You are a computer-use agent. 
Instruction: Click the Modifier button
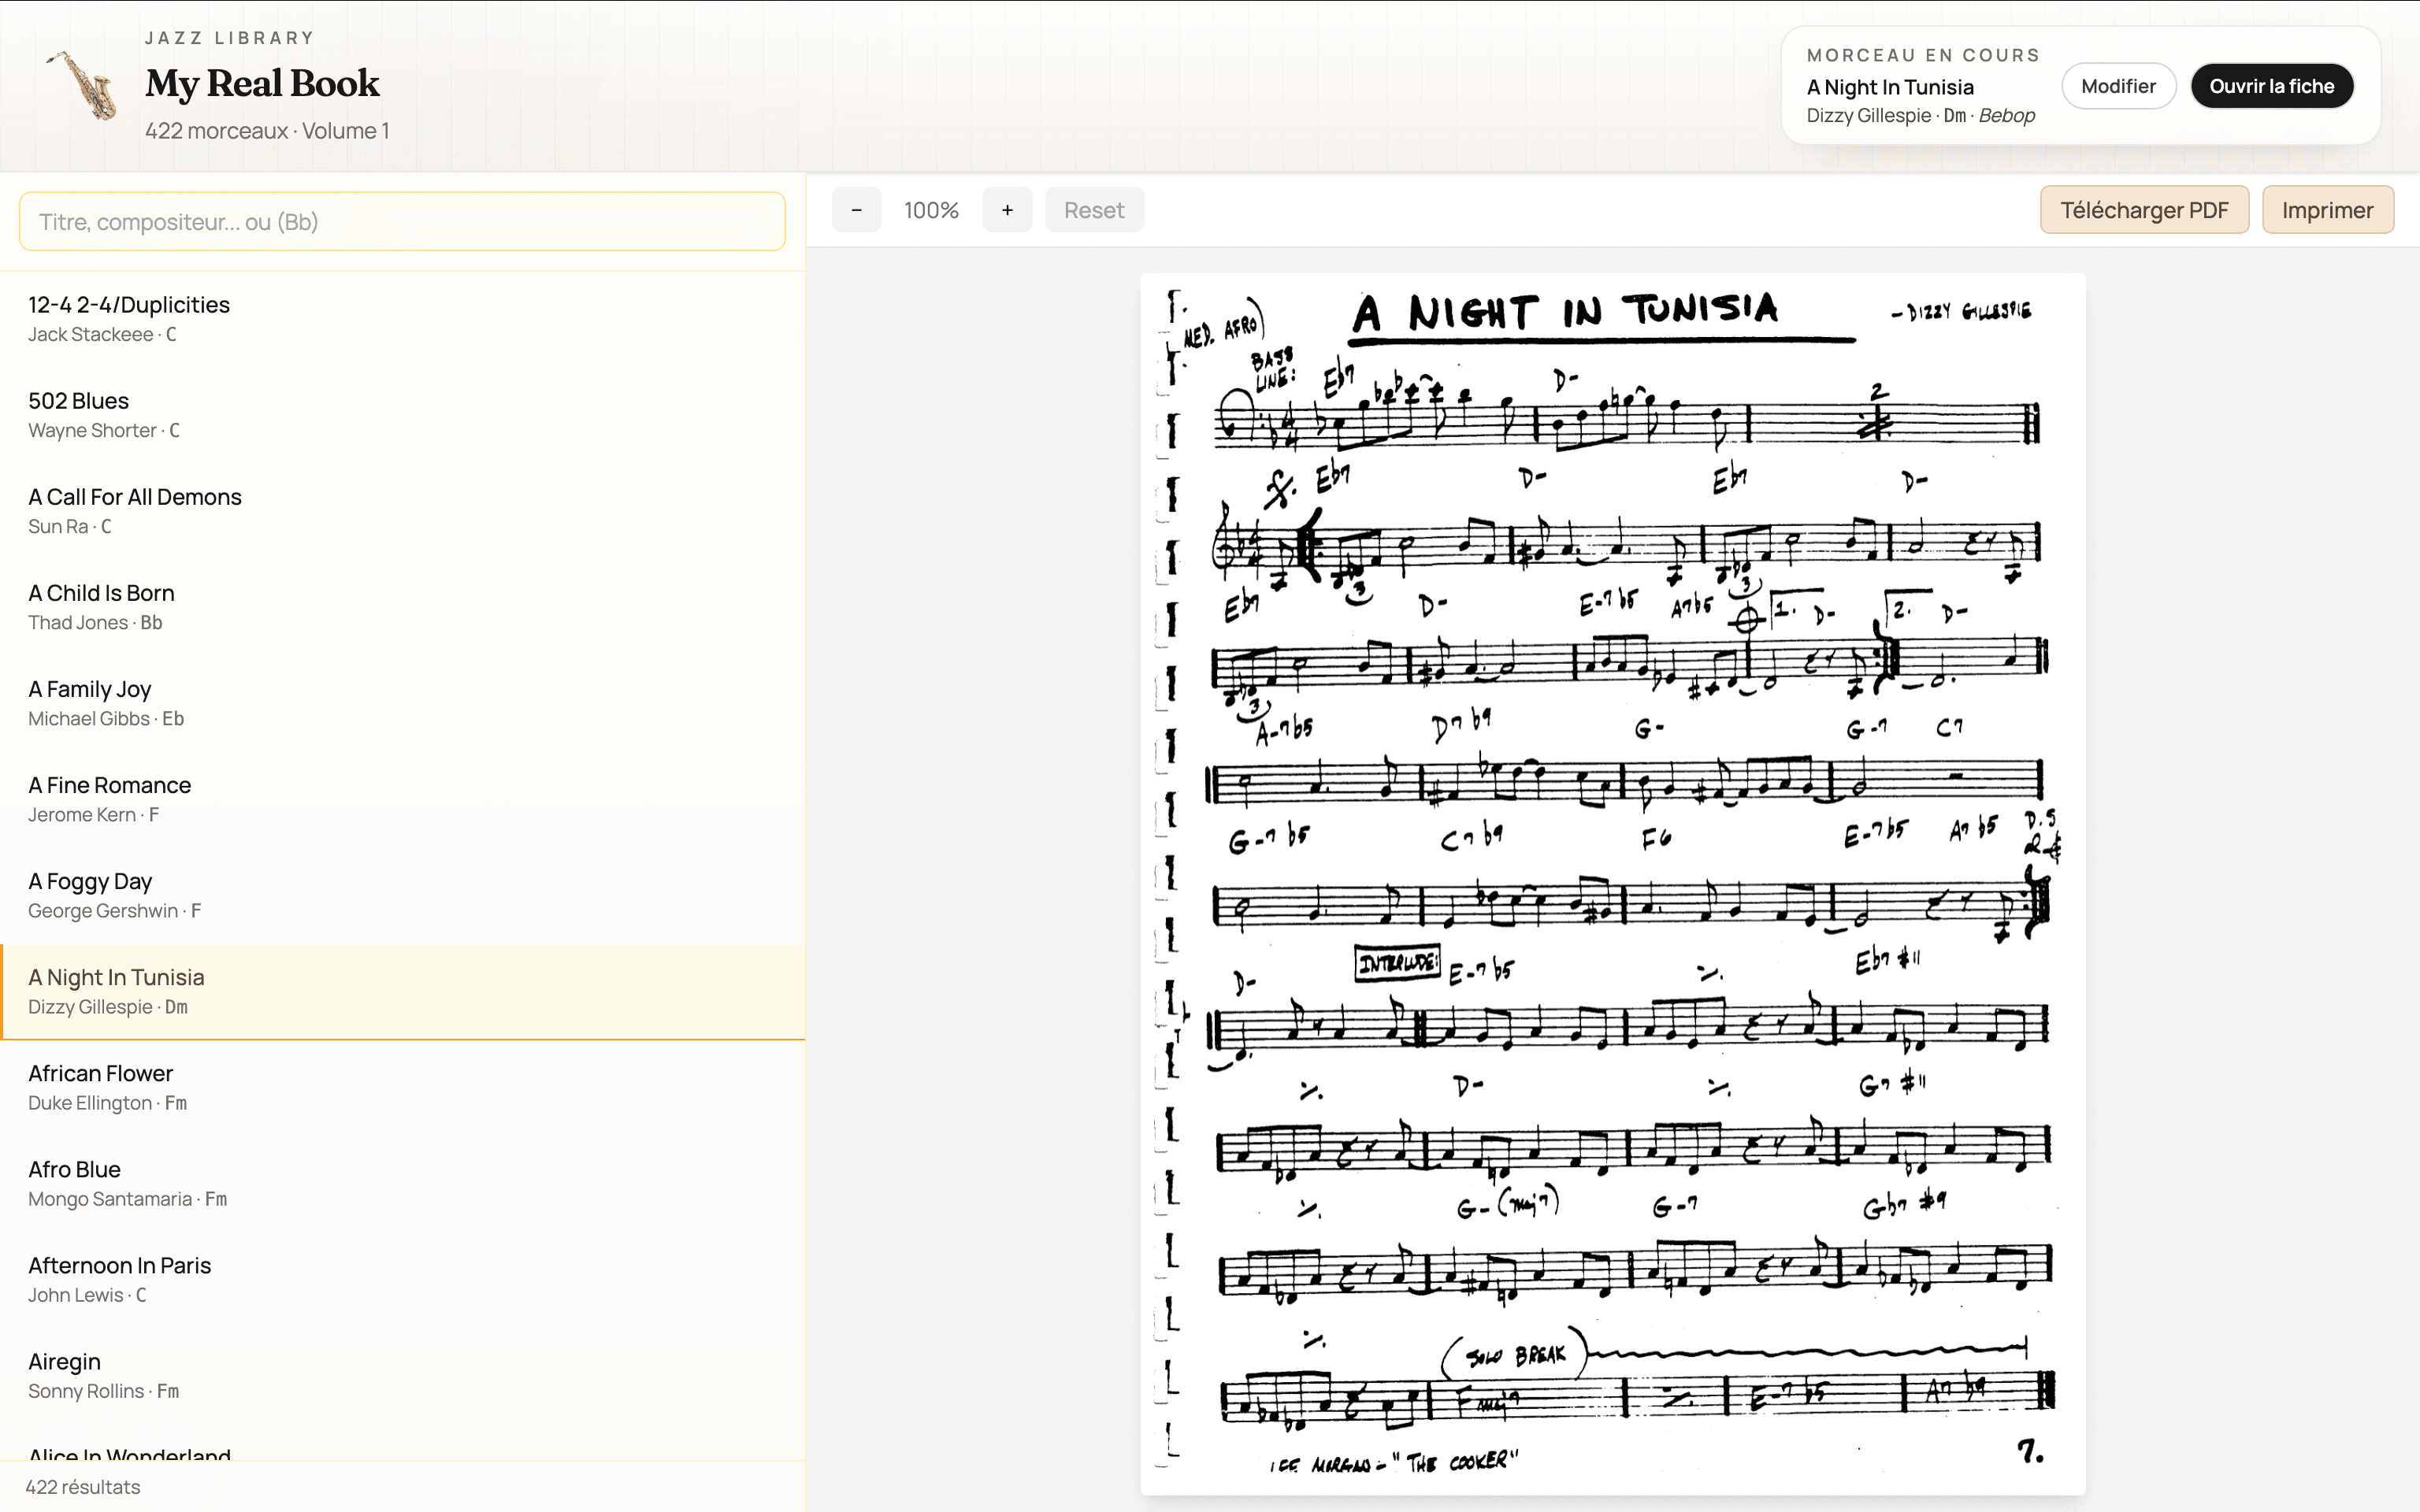pyautogui.click(x=2118, y=86)
